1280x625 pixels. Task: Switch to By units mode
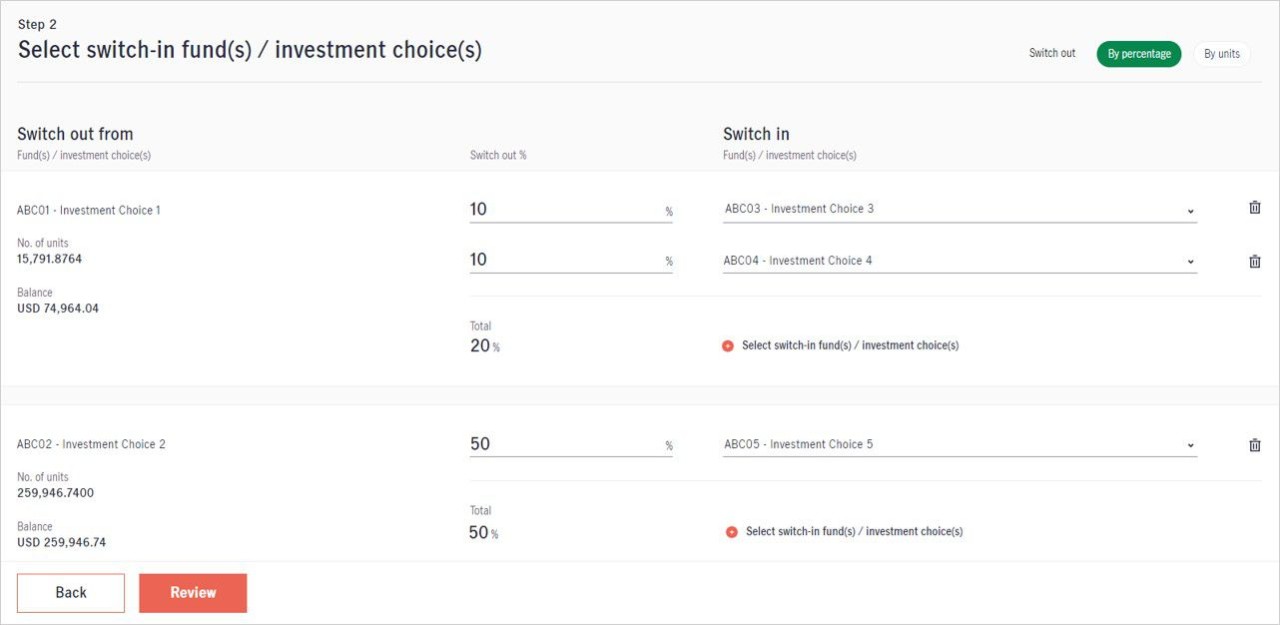[1221, 54]
